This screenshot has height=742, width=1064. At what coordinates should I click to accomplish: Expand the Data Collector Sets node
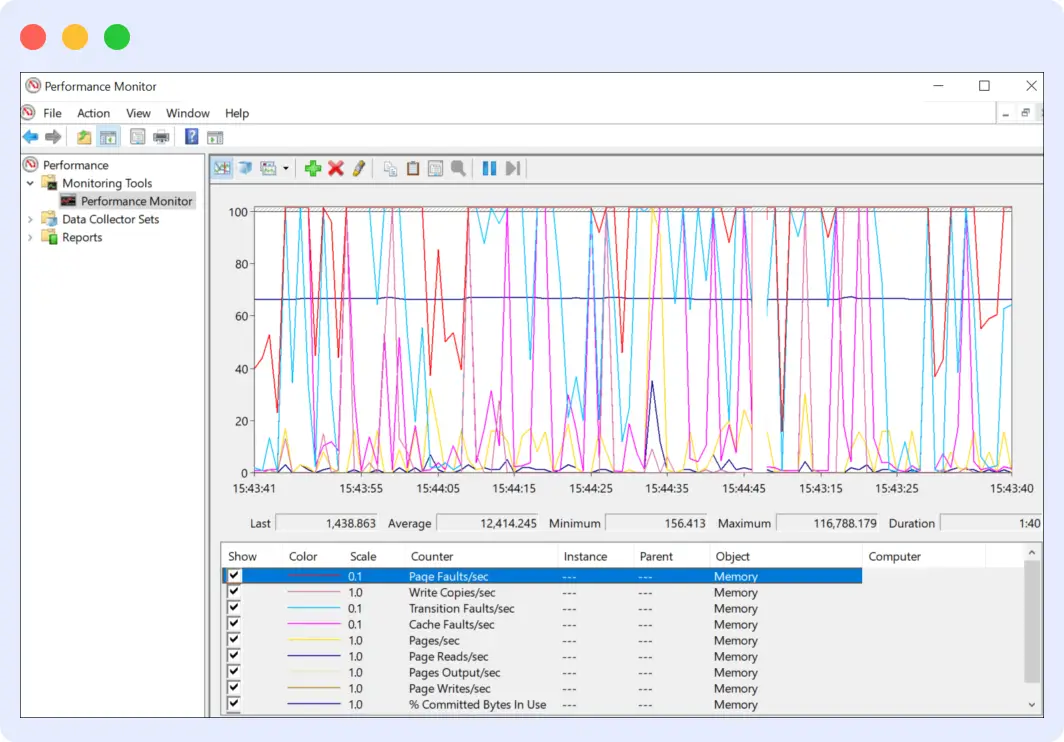[31, 218]
